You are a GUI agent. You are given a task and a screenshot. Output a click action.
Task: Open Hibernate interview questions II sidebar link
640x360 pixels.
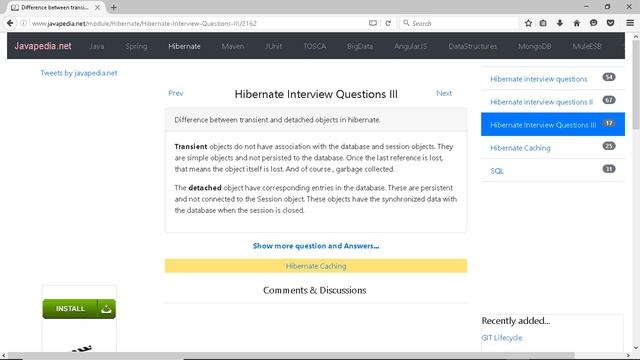pos(542,102)
